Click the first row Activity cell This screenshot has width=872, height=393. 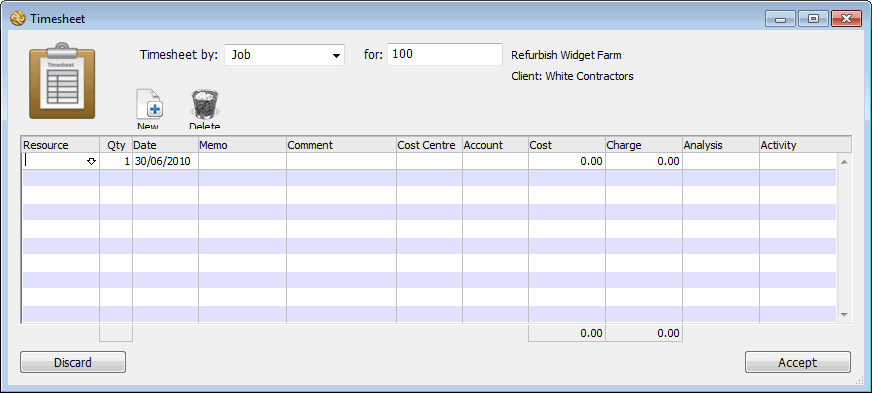[x=798, y=162]
